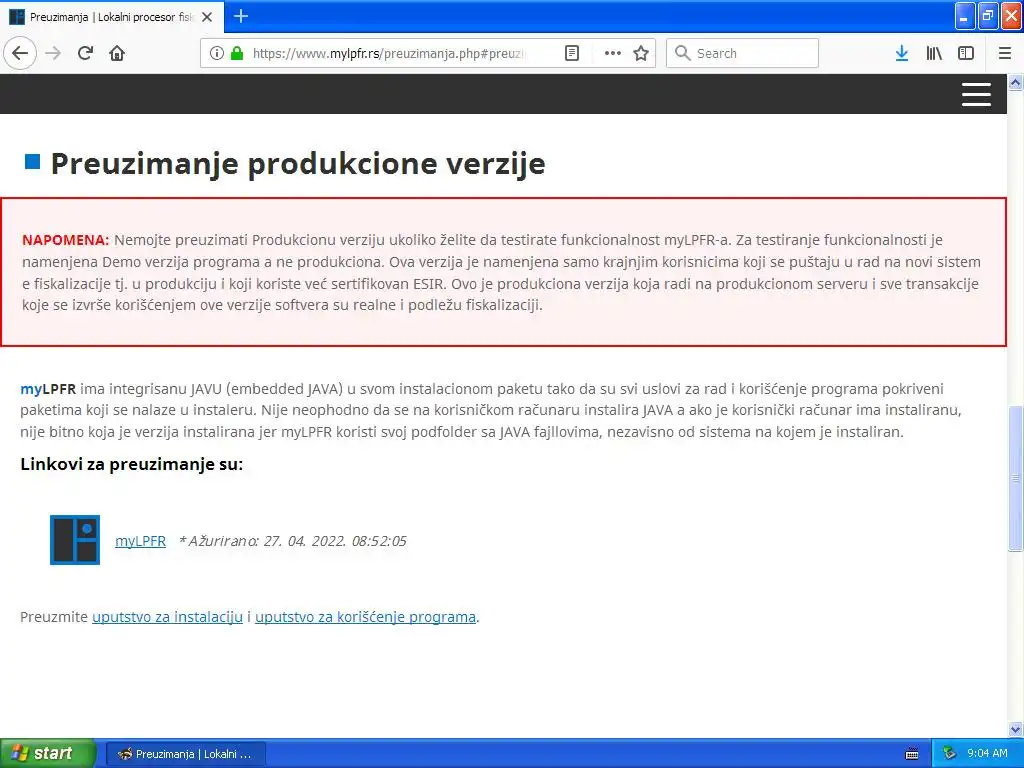Viewport: 1024px width, 768px height.
Task: Open page actions three-dot menu
Action: 613,53
